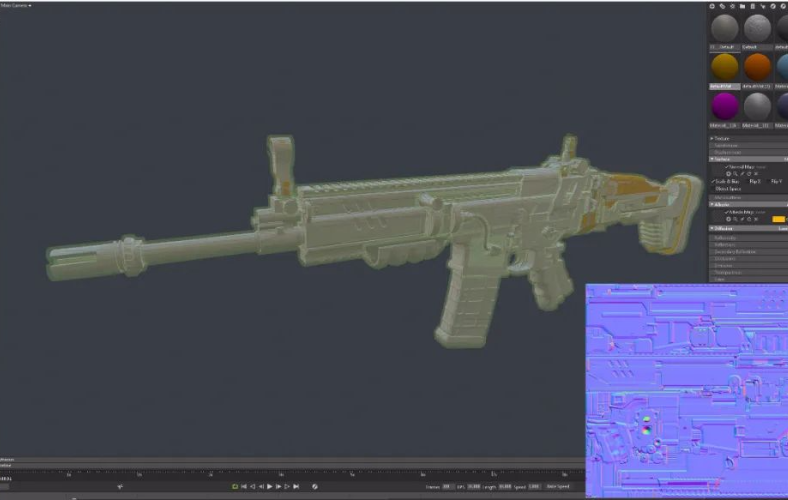The height and width of the screenshot is (500, 788).
Task: Click the Albedo Map magnifier icon
Action: 735,220
